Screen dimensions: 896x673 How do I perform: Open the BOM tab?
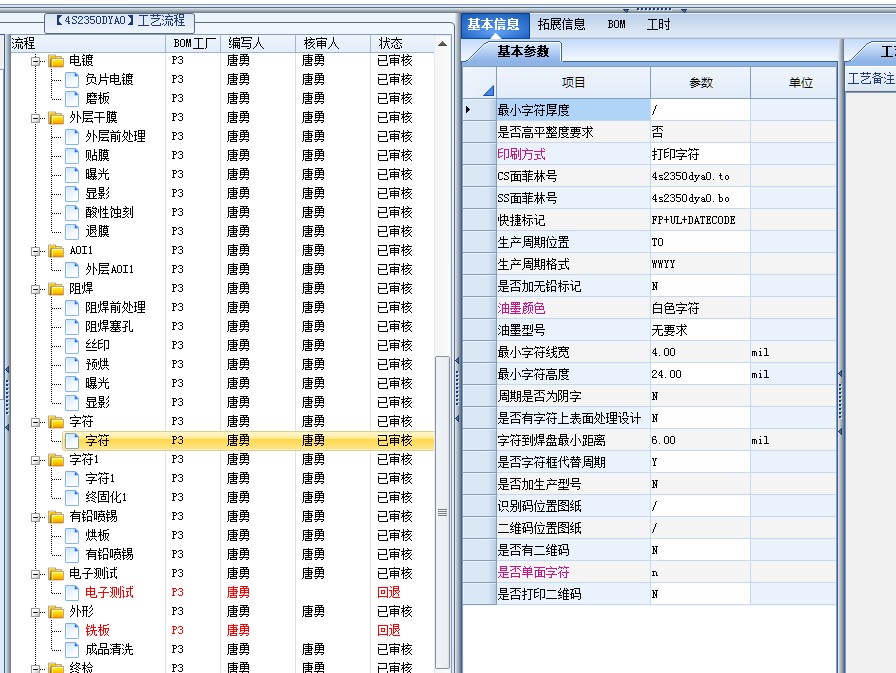(616, 25)
